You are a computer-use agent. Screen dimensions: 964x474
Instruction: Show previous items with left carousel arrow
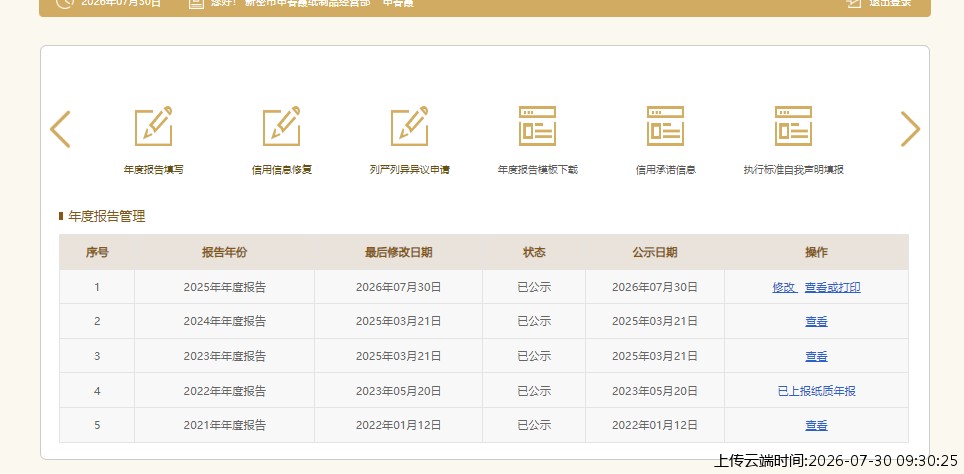click(60, 129)
